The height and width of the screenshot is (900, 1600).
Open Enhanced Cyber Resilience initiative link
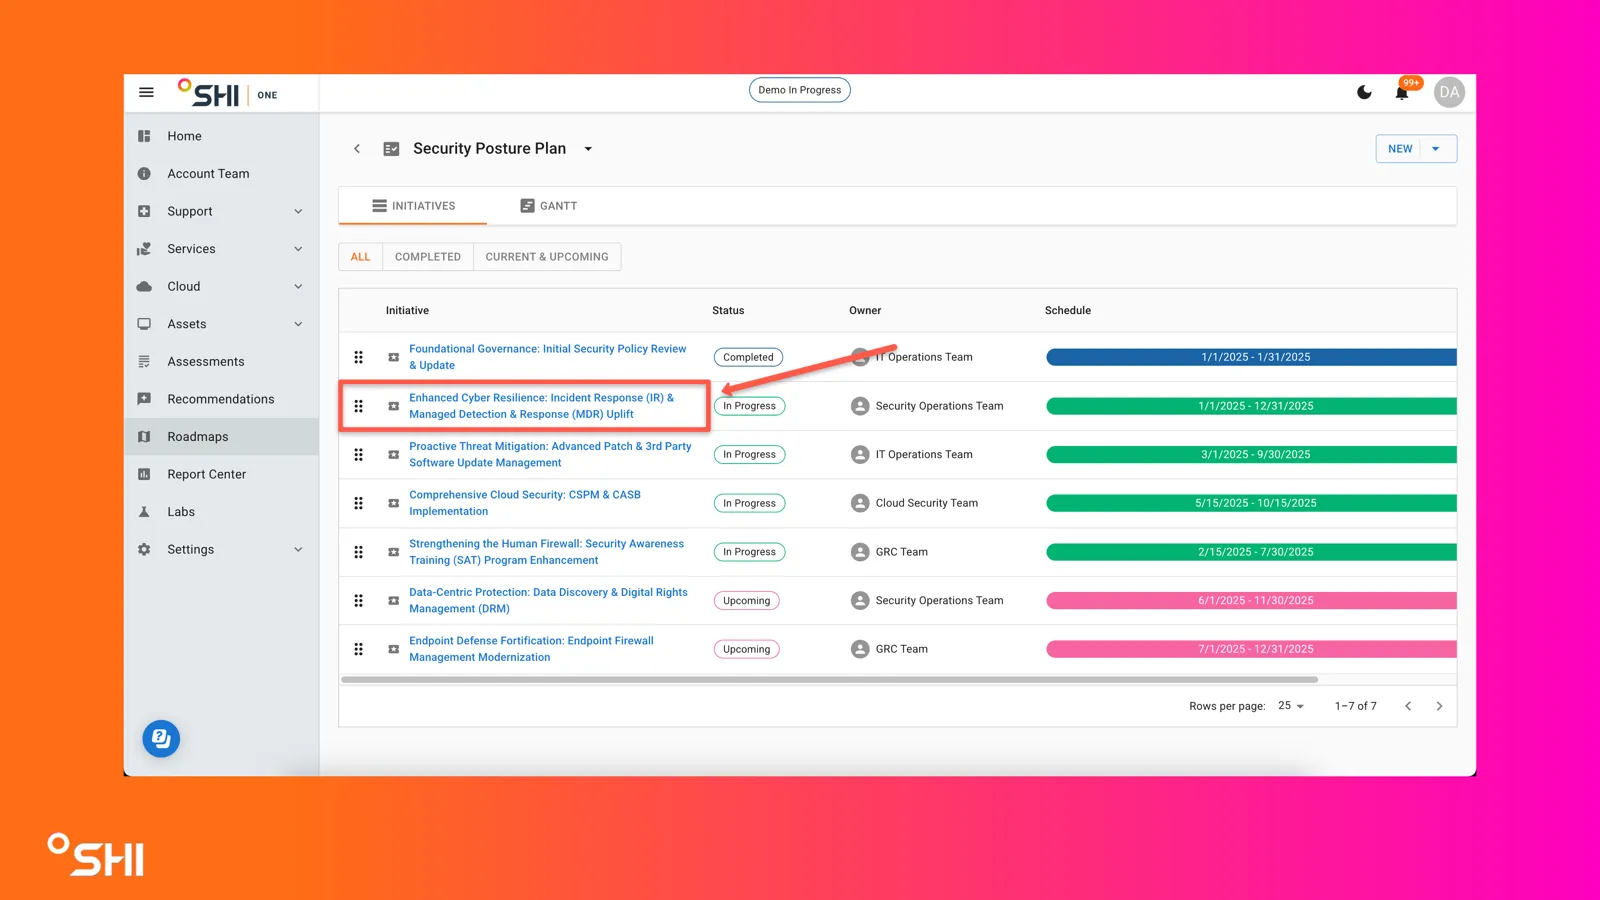[x=541, y=406]
